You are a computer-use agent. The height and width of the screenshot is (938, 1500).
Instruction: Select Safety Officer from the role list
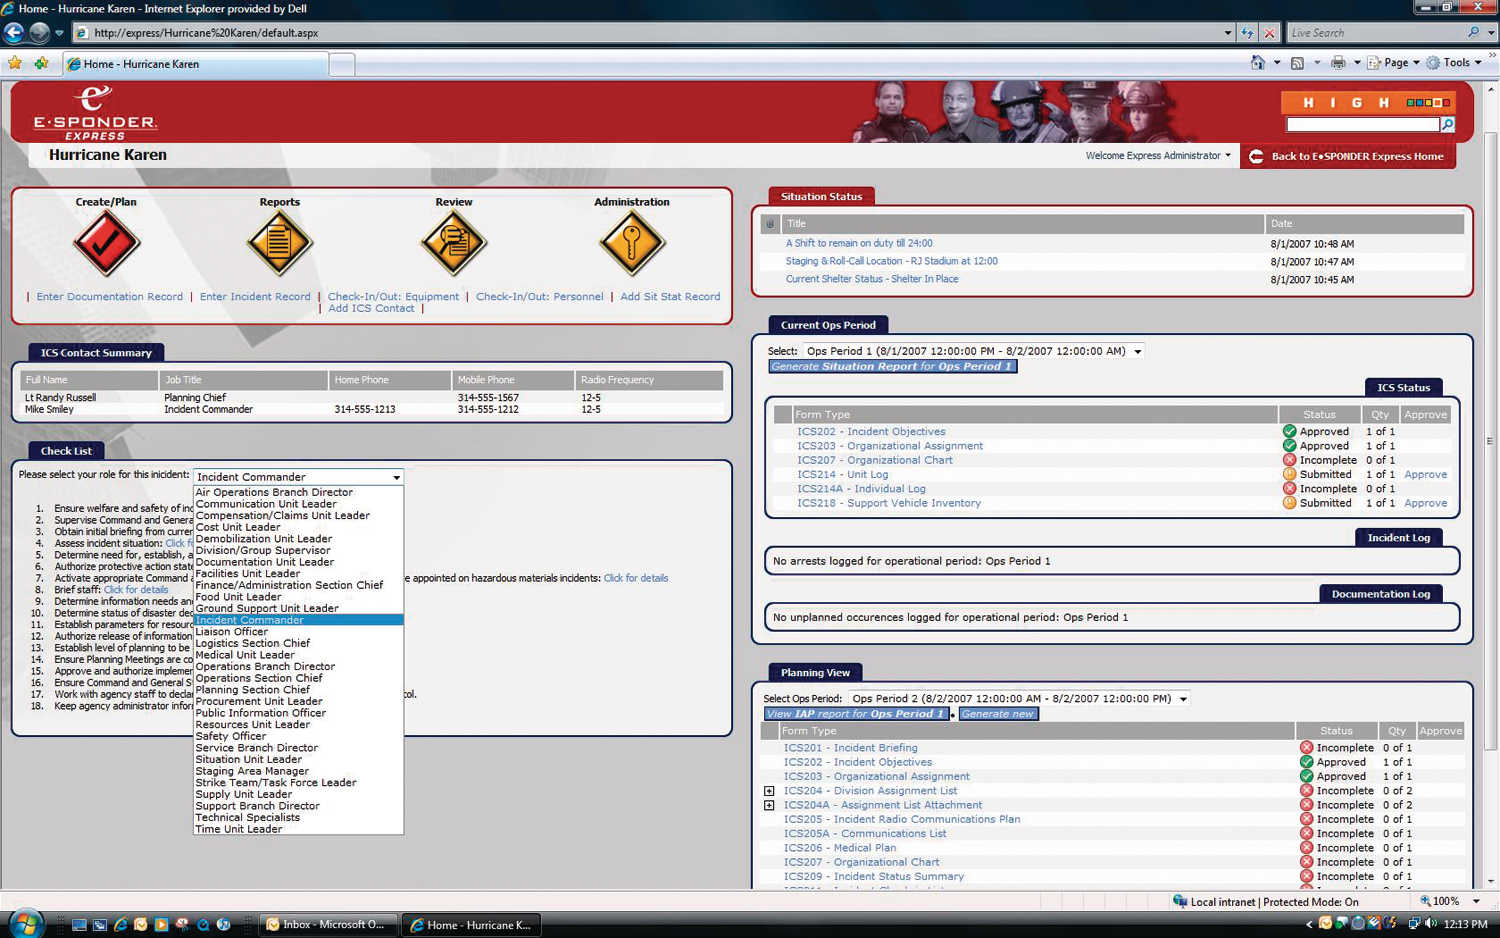point(231,737)
